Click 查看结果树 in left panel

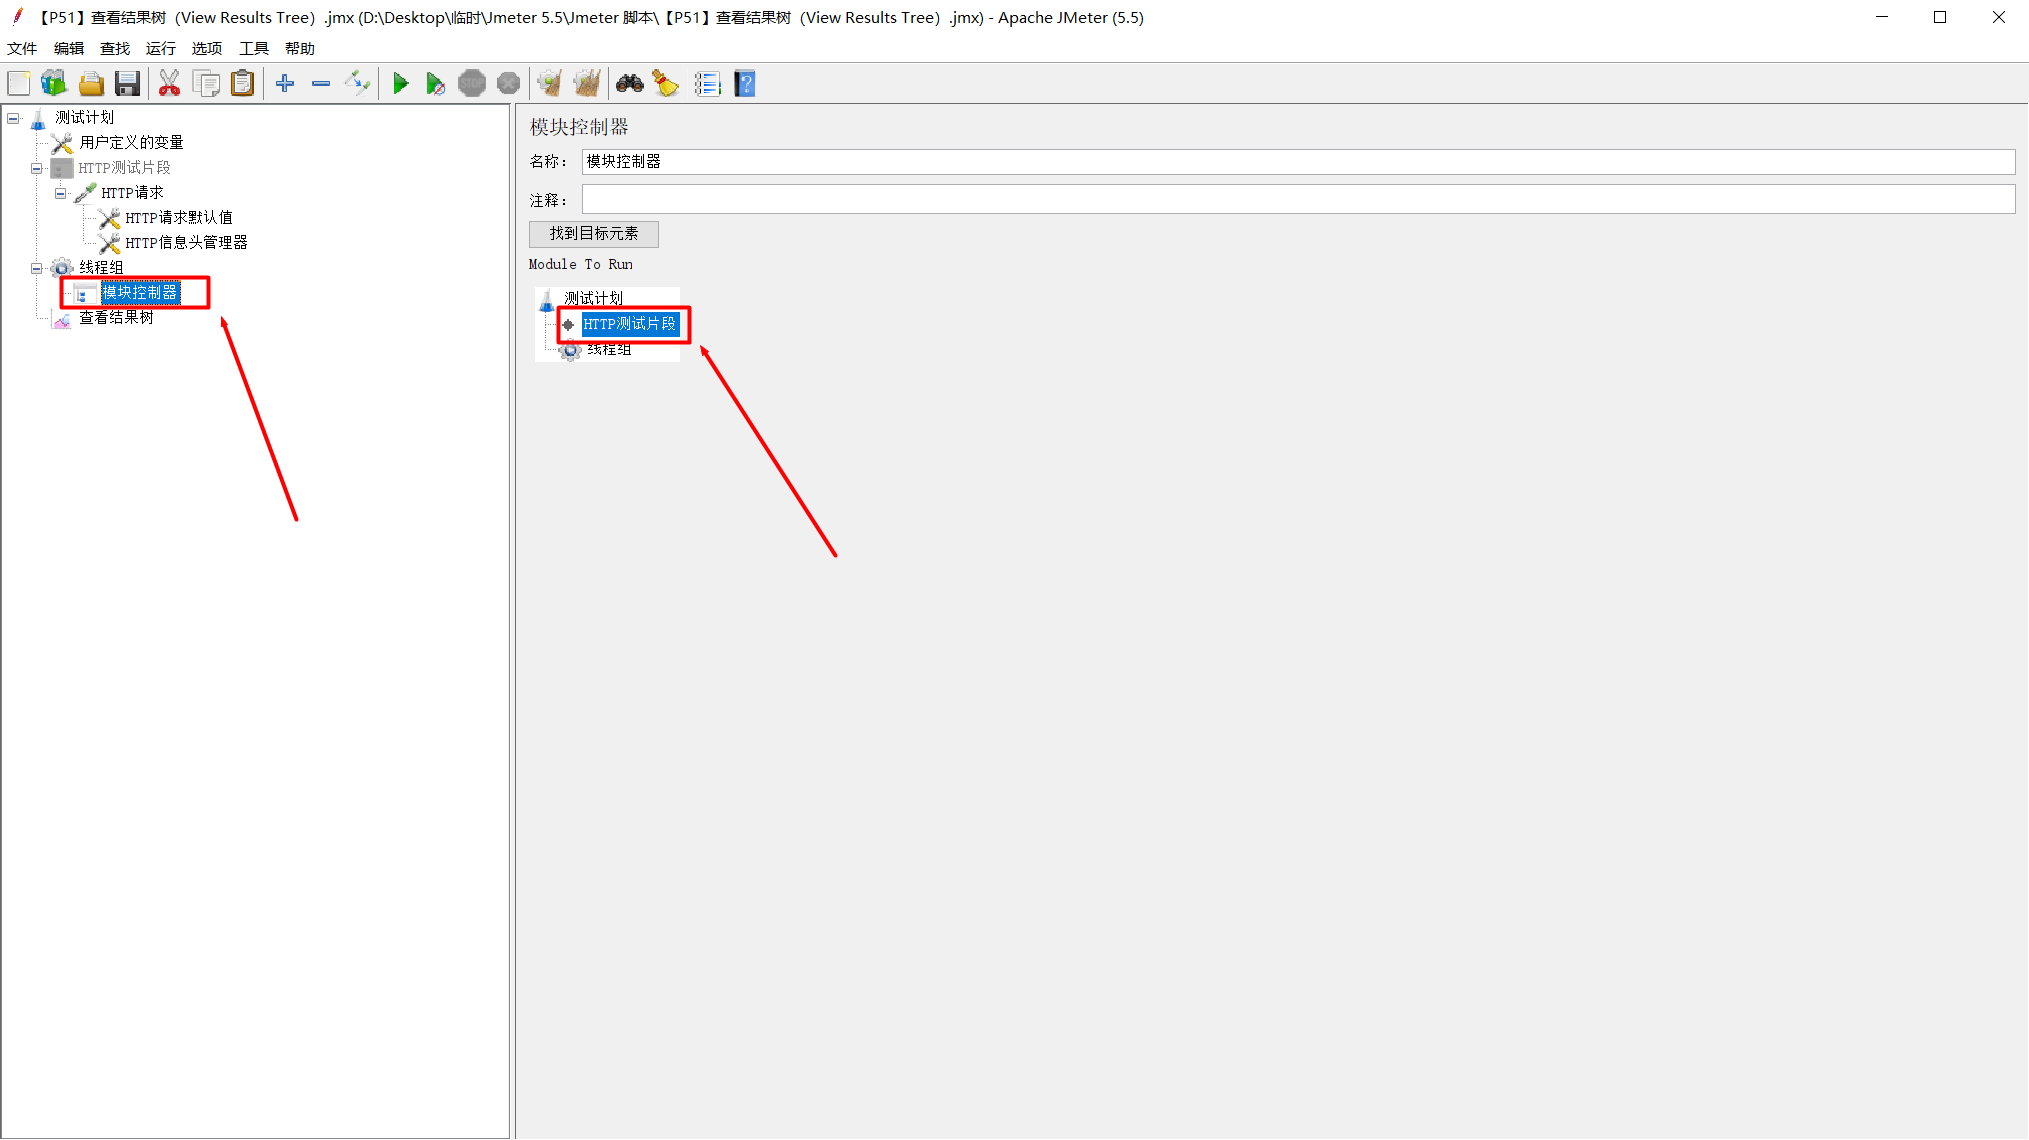(118, 318)
